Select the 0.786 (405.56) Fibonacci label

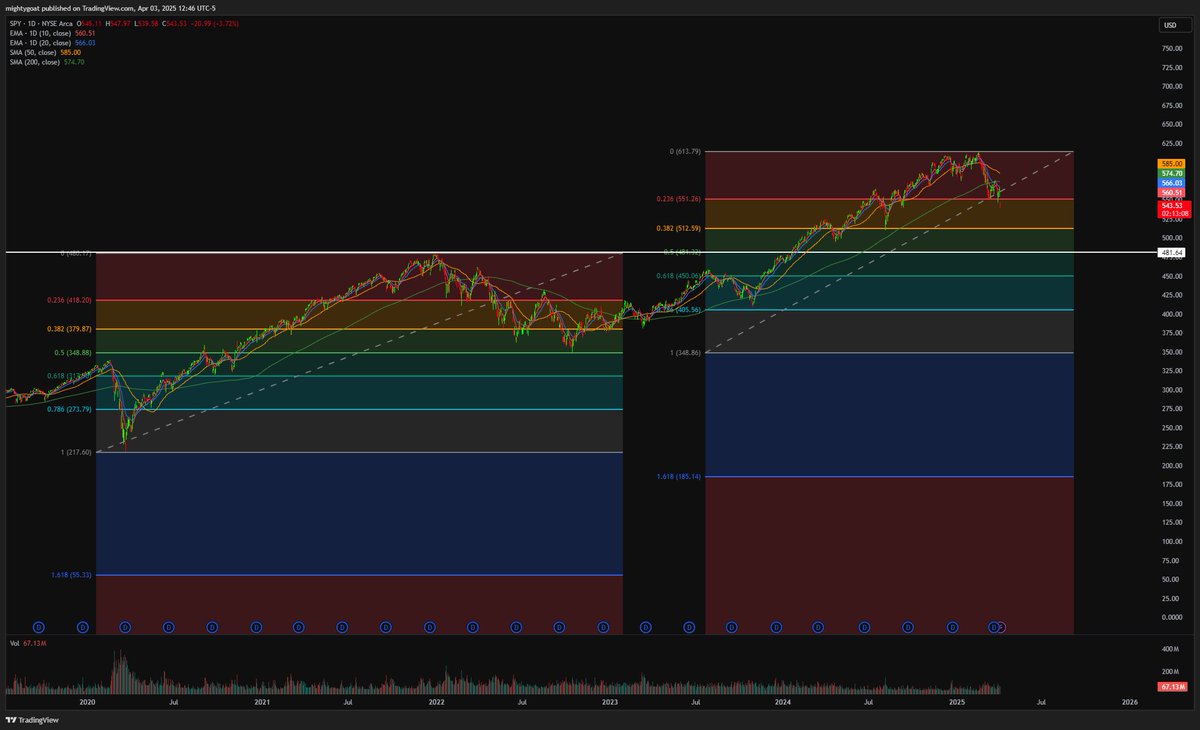click(x=678, y=310)
